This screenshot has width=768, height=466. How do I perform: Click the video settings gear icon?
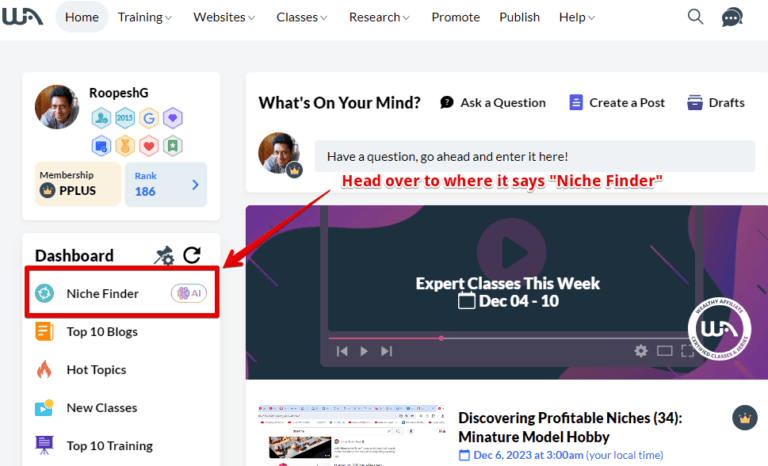tap(641, 351)
